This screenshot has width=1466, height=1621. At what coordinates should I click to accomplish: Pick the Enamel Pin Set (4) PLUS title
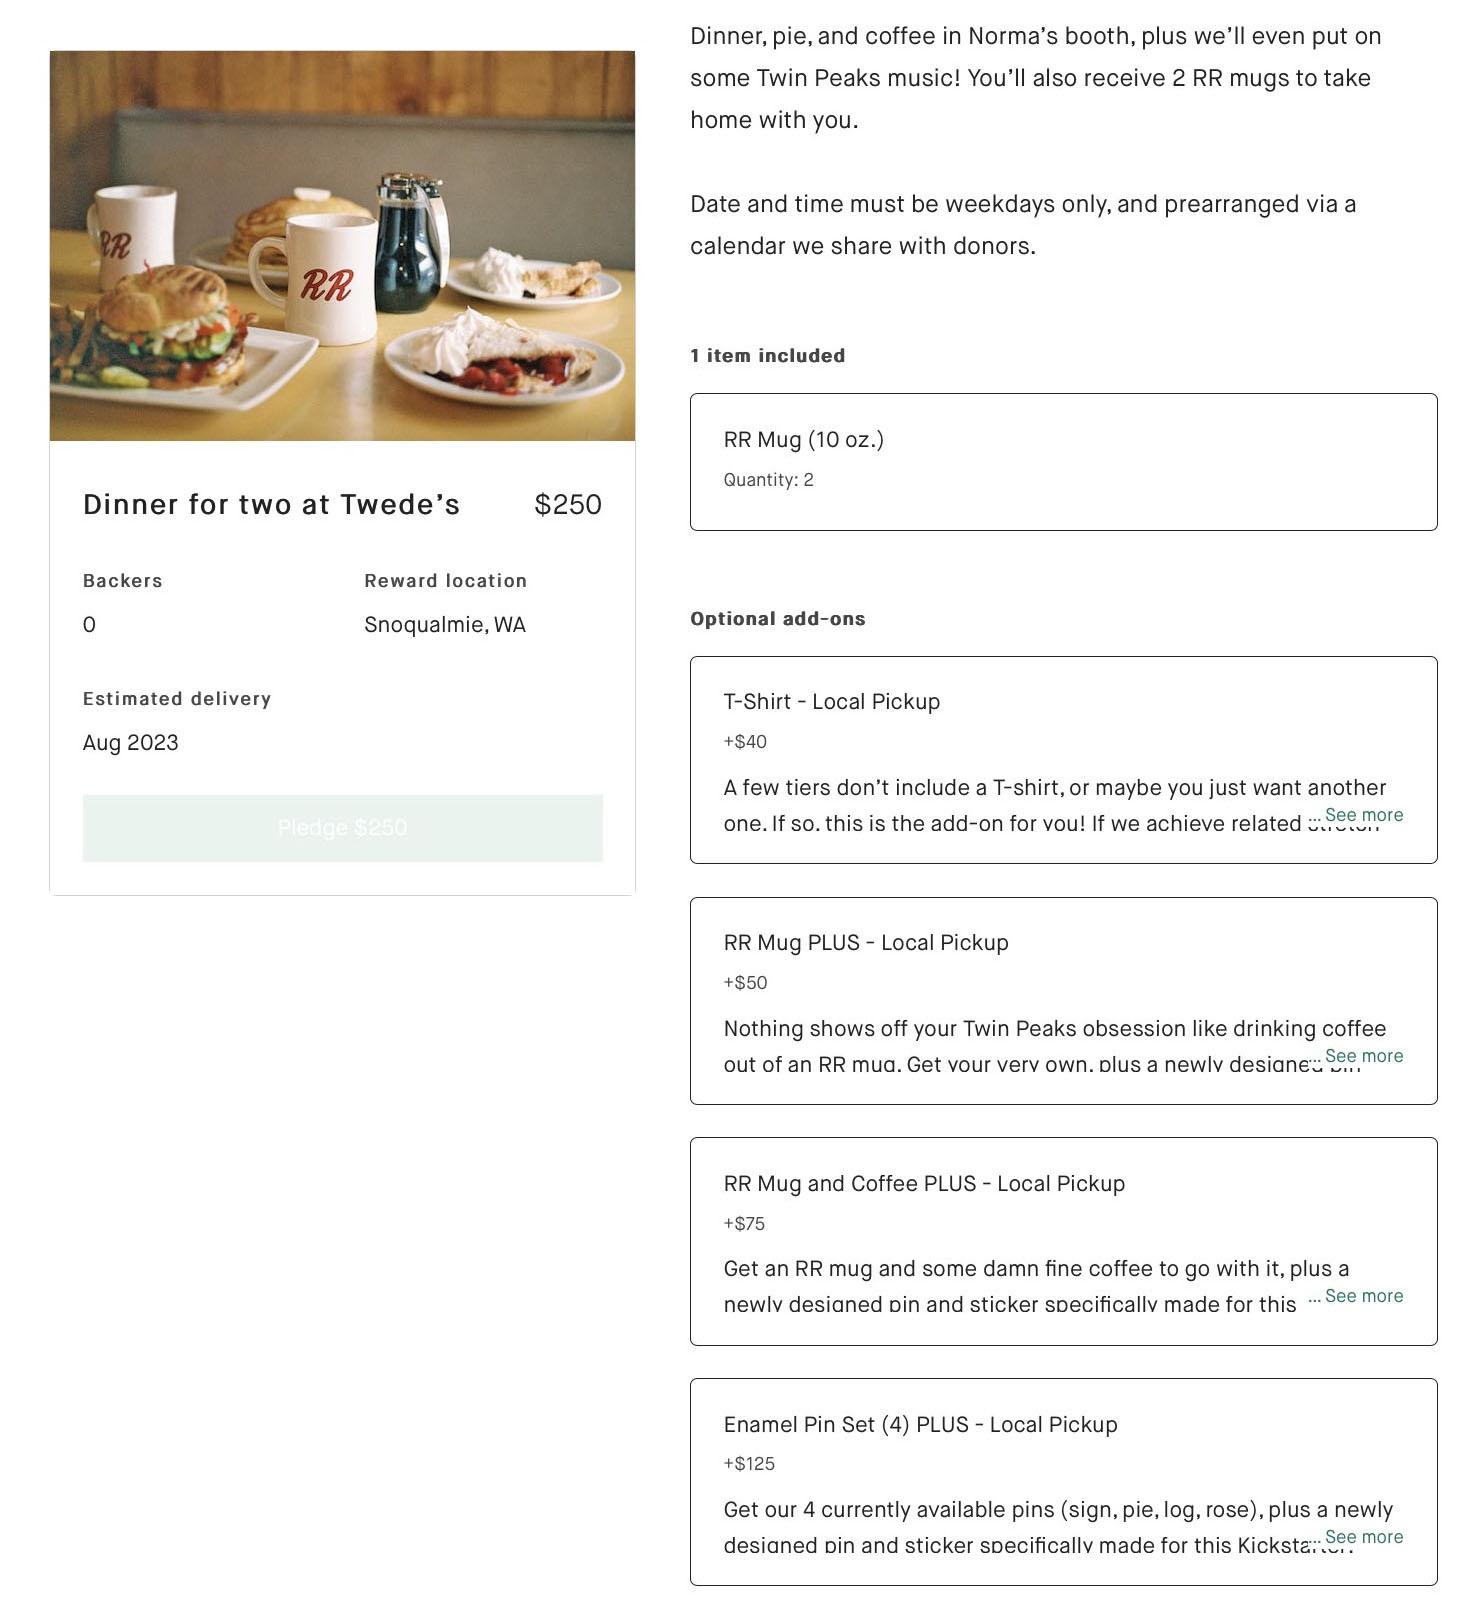point(920,1425)
